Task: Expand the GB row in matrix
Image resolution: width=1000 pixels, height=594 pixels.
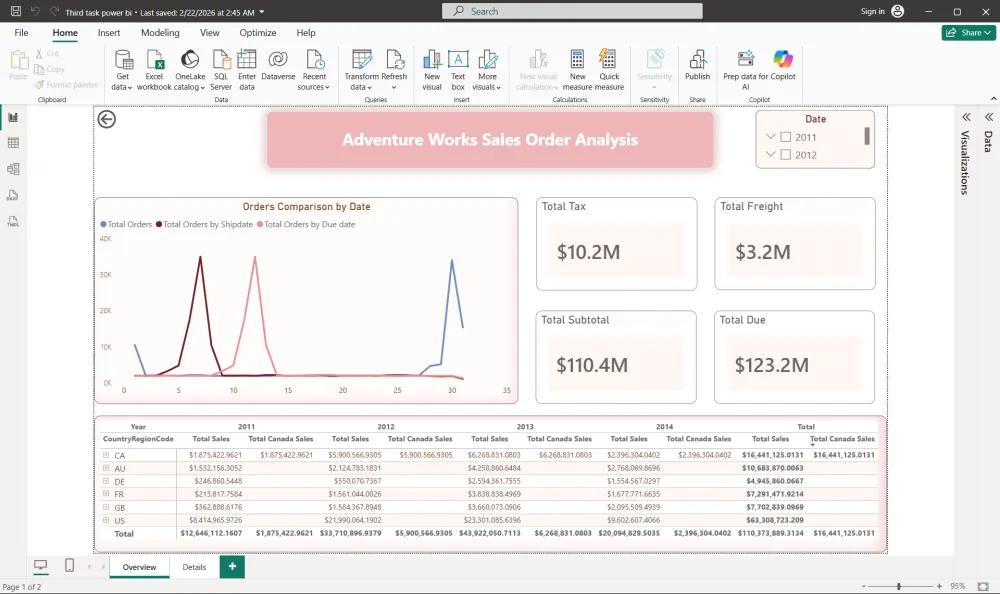Action: click(x=106, y=507)
